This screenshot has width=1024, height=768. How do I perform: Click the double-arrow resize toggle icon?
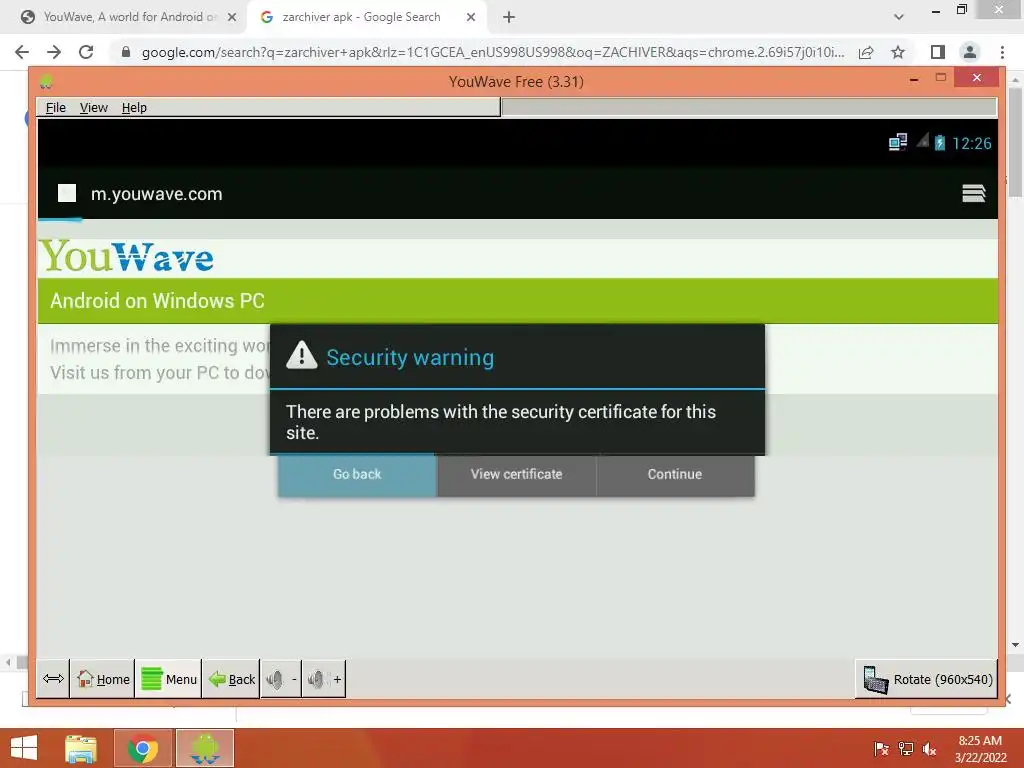[53, 679]
